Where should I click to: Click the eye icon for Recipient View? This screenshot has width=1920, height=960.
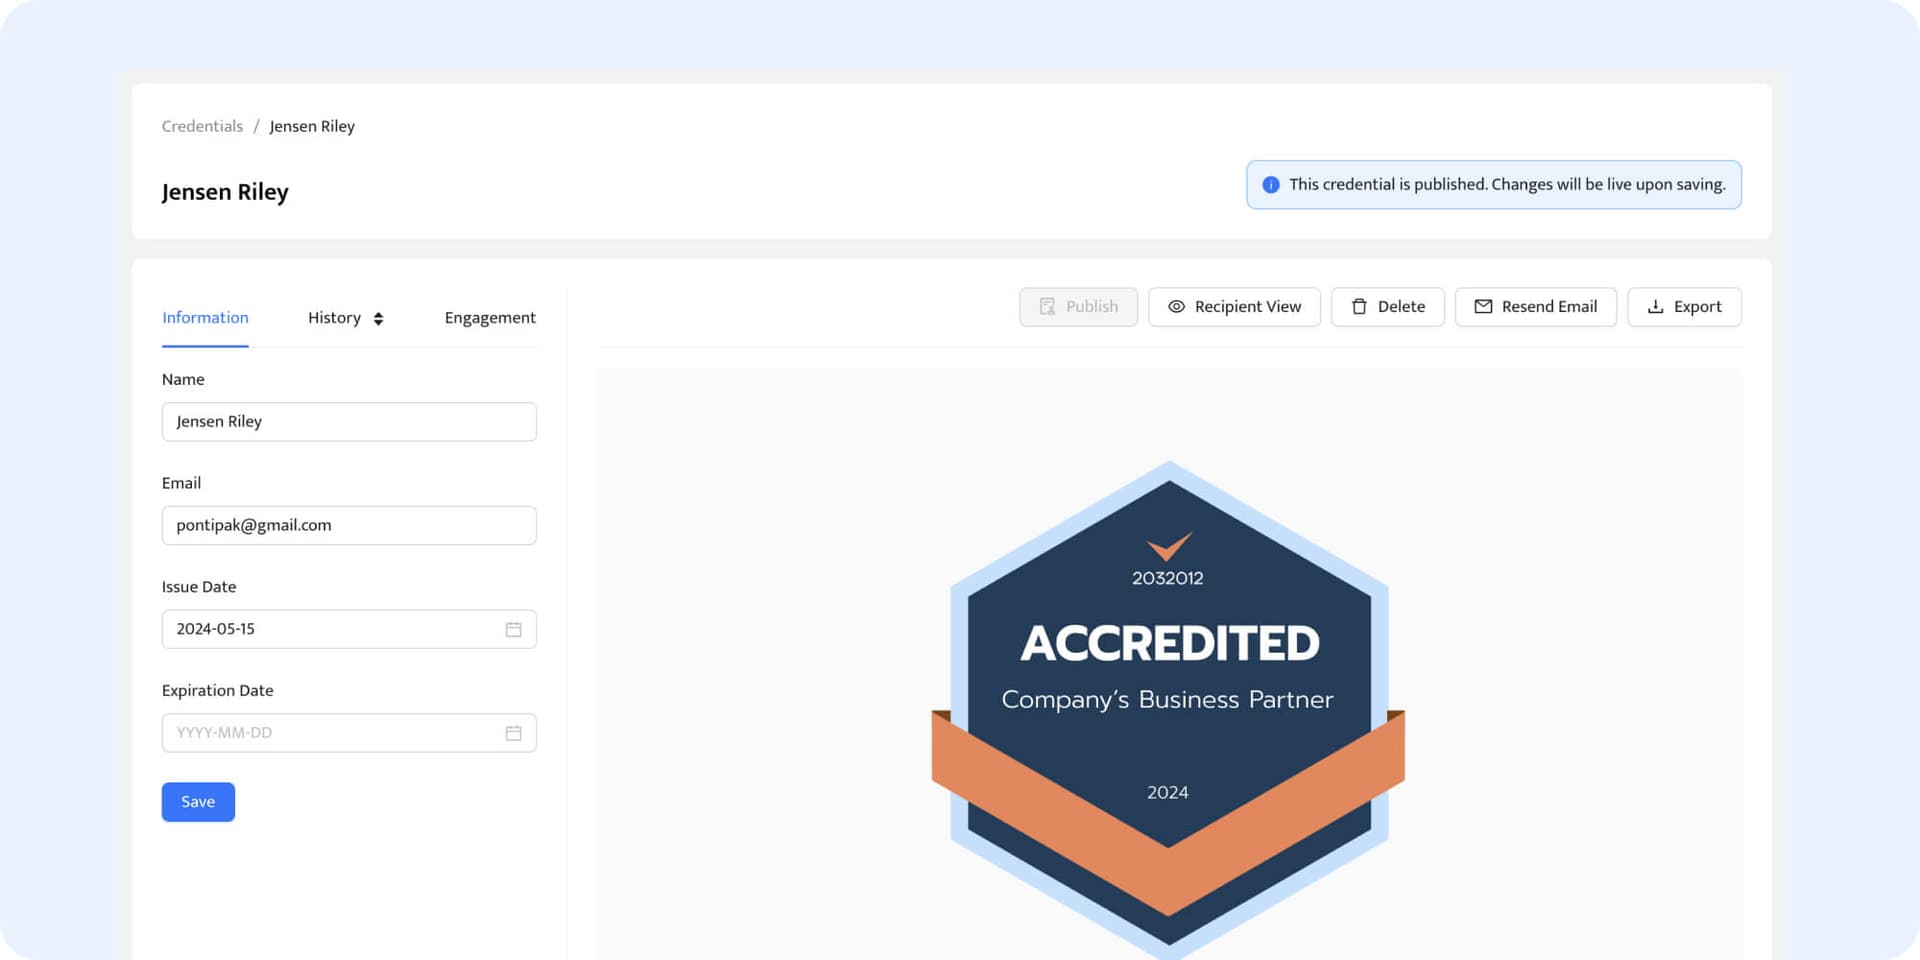[1176, 307]
